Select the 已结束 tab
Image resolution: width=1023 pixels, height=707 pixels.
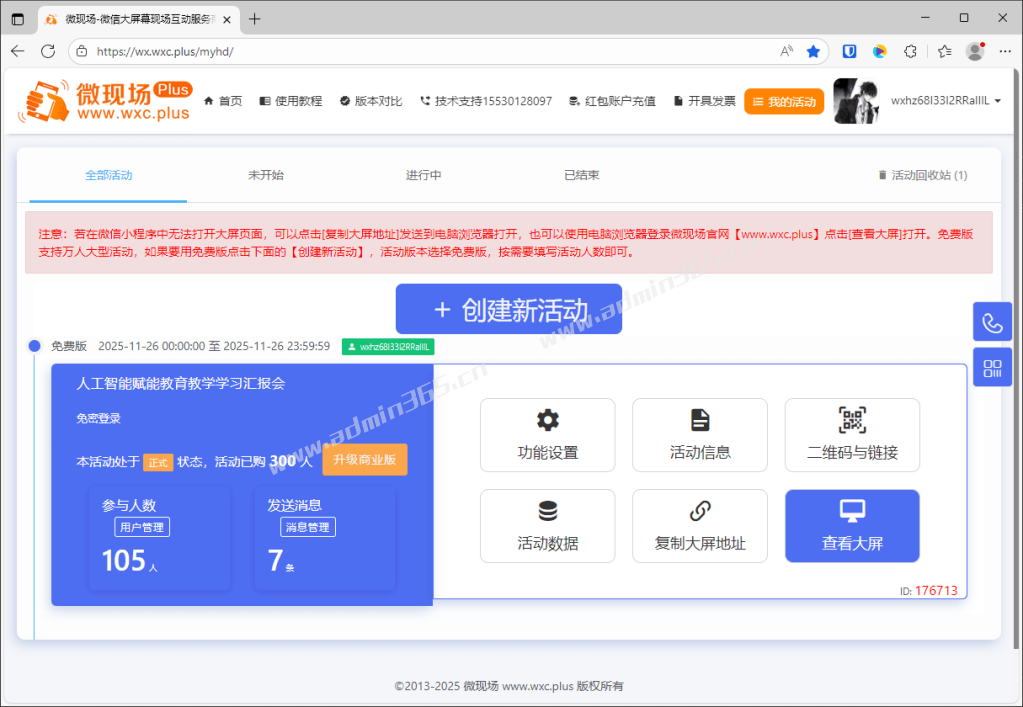(581, 175)
